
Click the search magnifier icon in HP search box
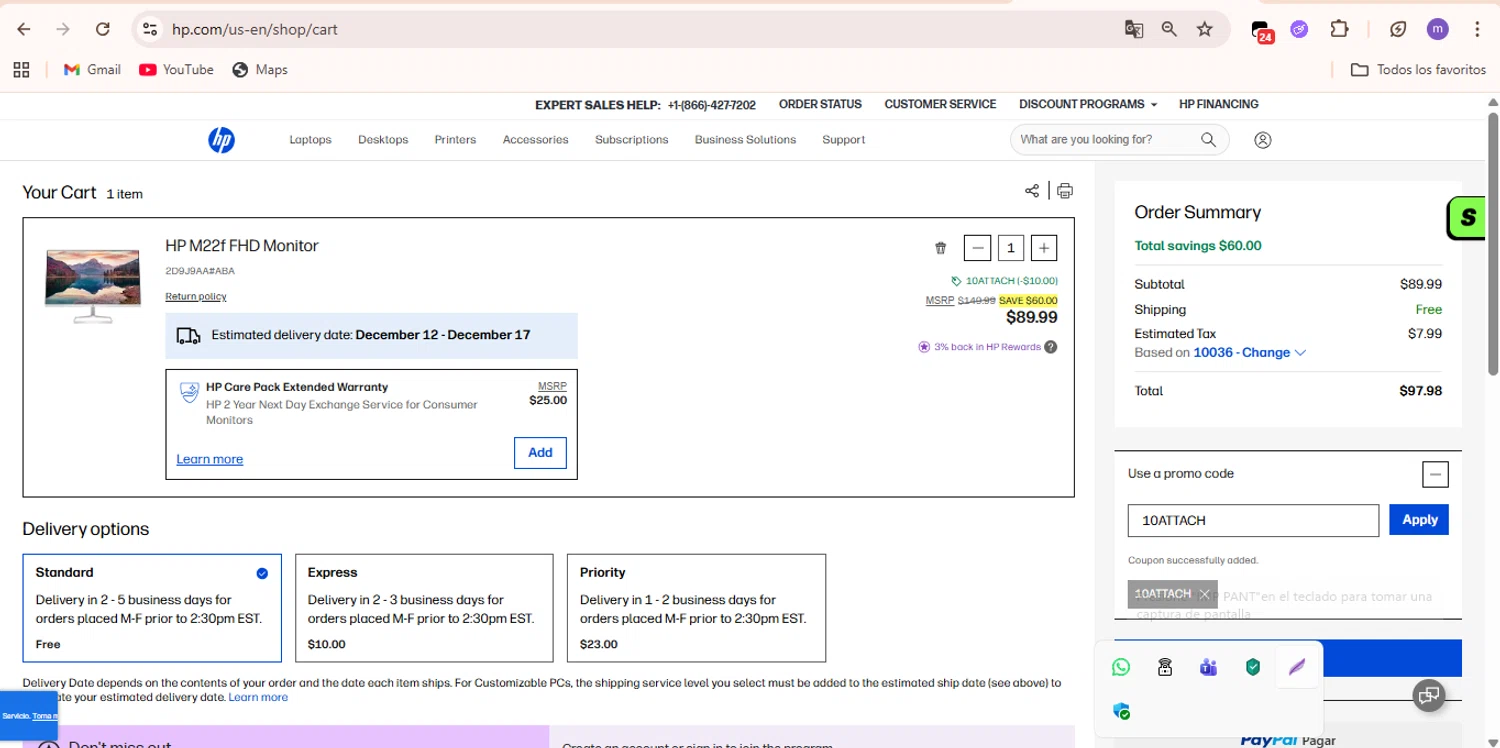coord(1208,140)
